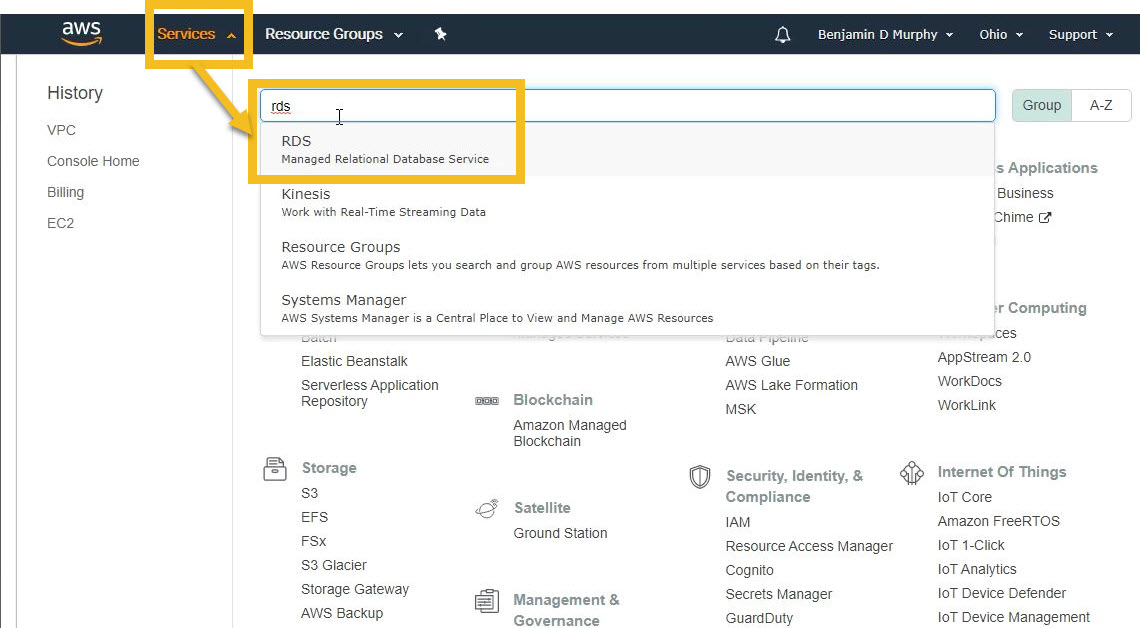Click the pin shortcuts icon
Screen dimensions: 1140x628
440,33
